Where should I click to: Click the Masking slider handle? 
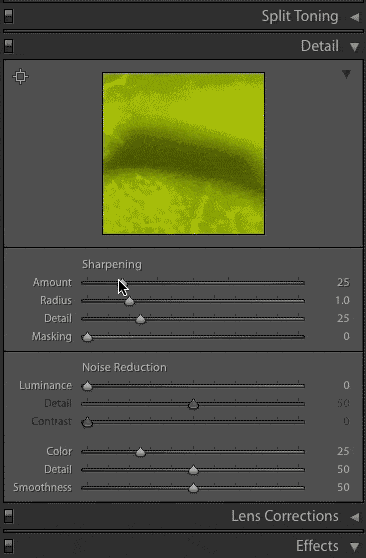pyautogui.click(x=87, y=337)
